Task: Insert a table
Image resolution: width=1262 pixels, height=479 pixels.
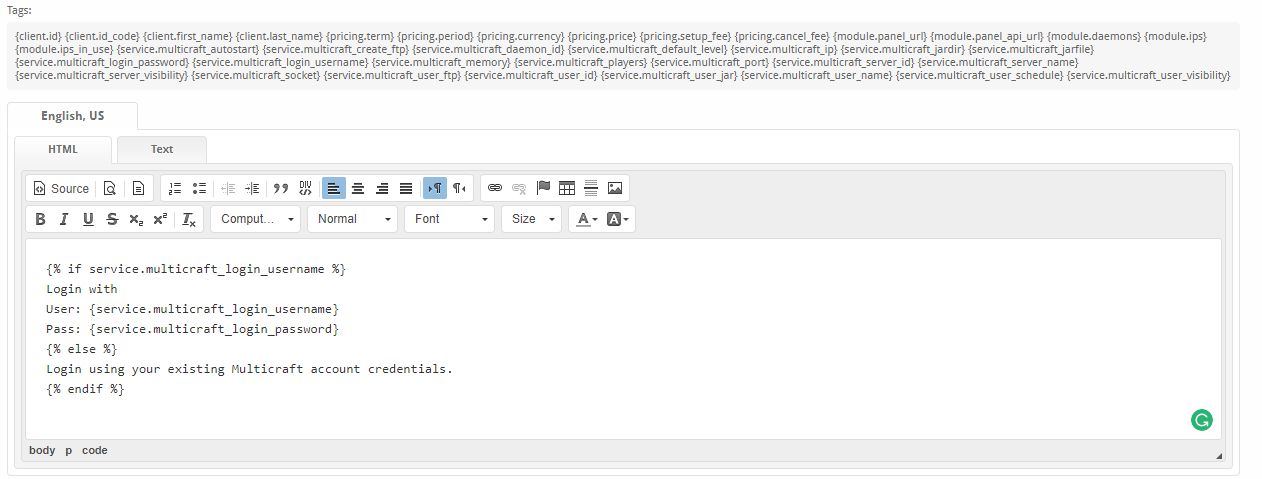Action: click(567, 188)
